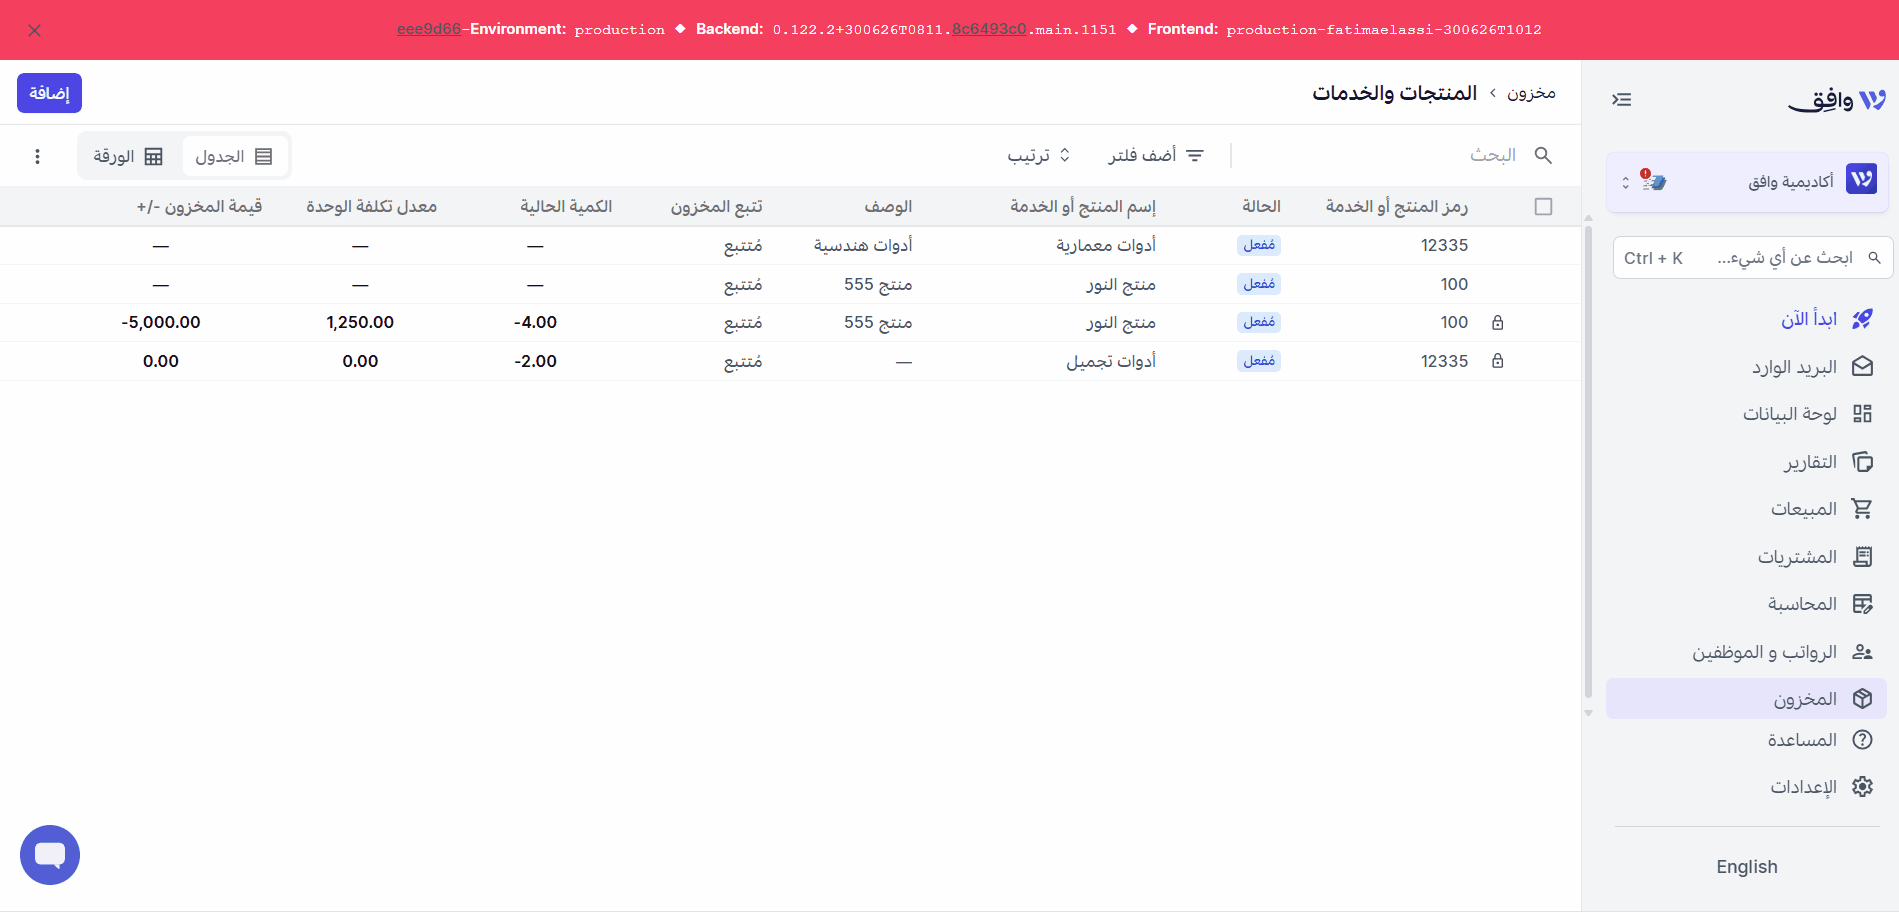Click the الإعدادات gear icon

pyautogui.click(x=1862, y=787)
